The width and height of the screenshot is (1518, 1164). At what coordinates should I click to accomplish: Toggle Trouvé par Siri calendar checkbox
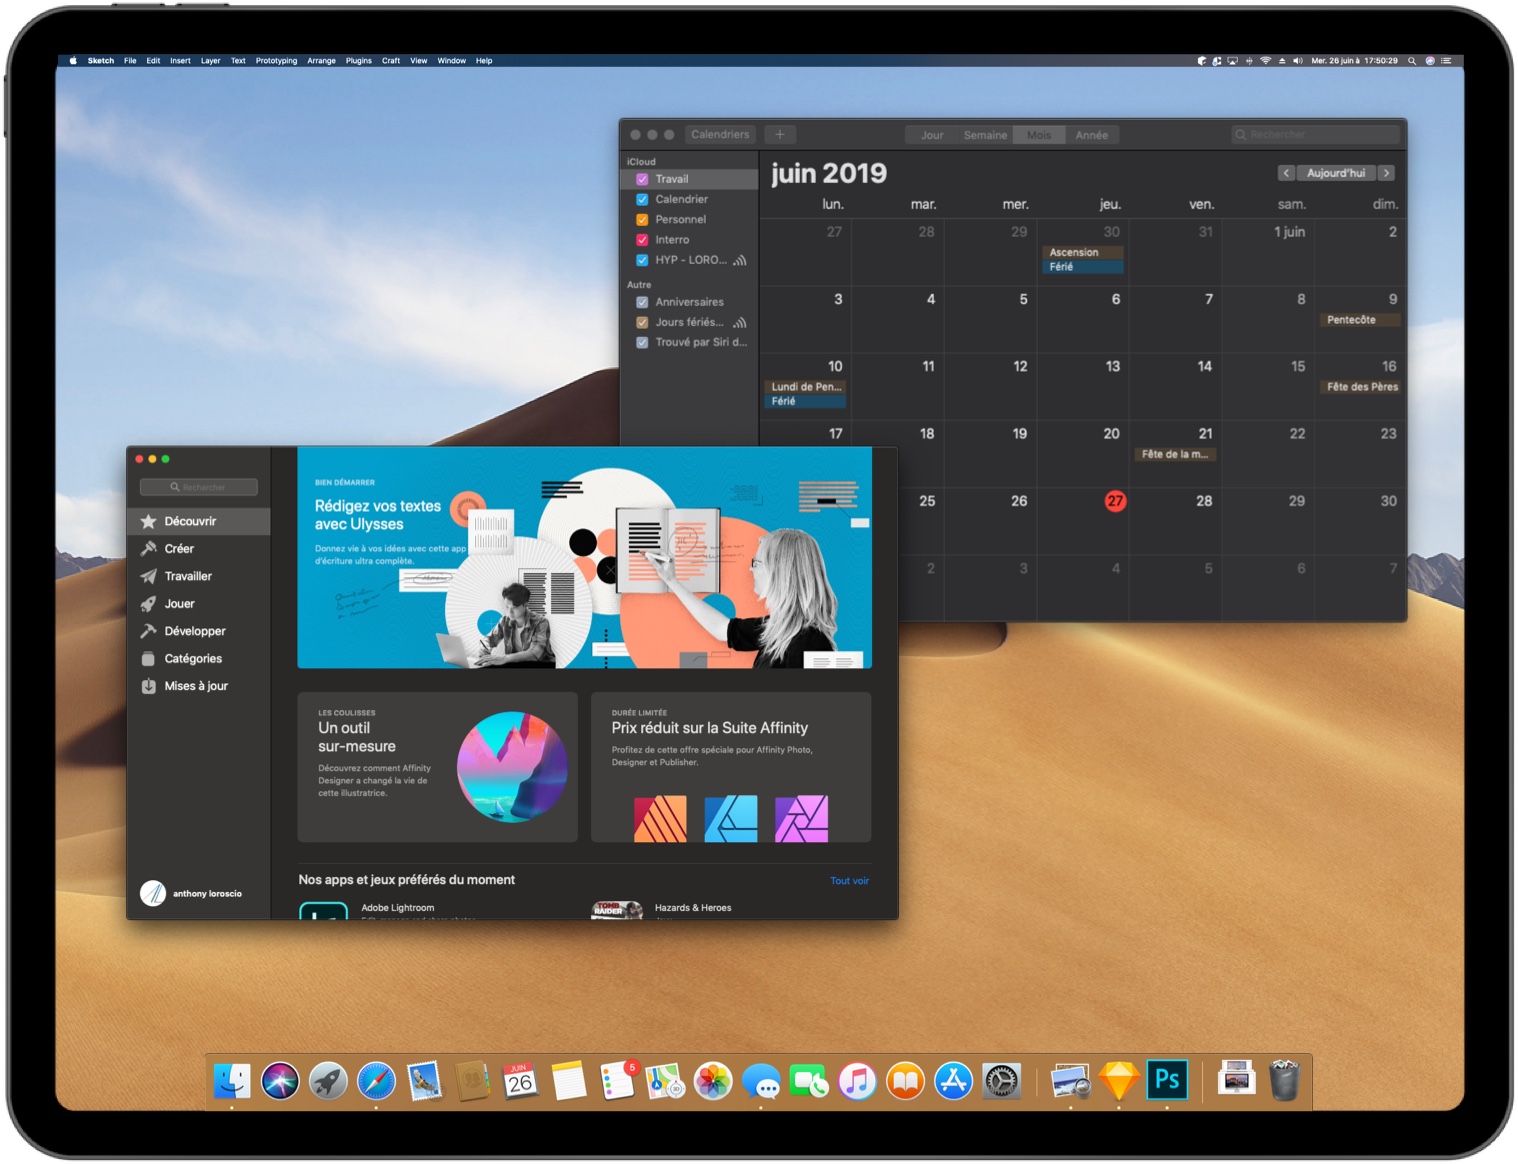click(x=642, y=342)
